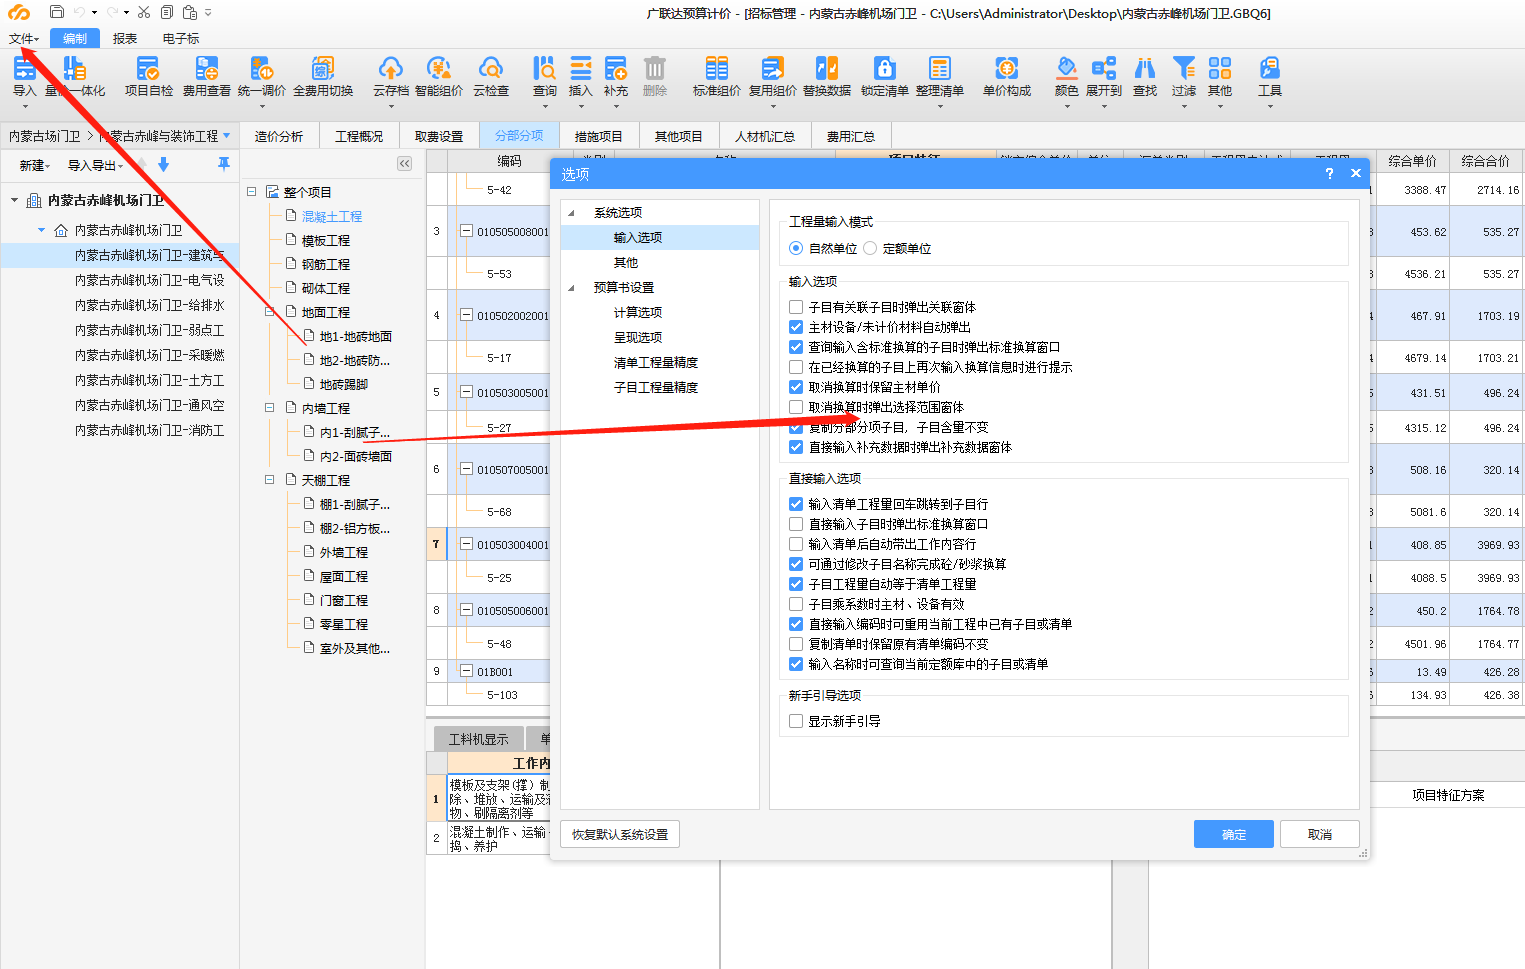Click the 确定 button in options dialog

(x=1234, y=834)
